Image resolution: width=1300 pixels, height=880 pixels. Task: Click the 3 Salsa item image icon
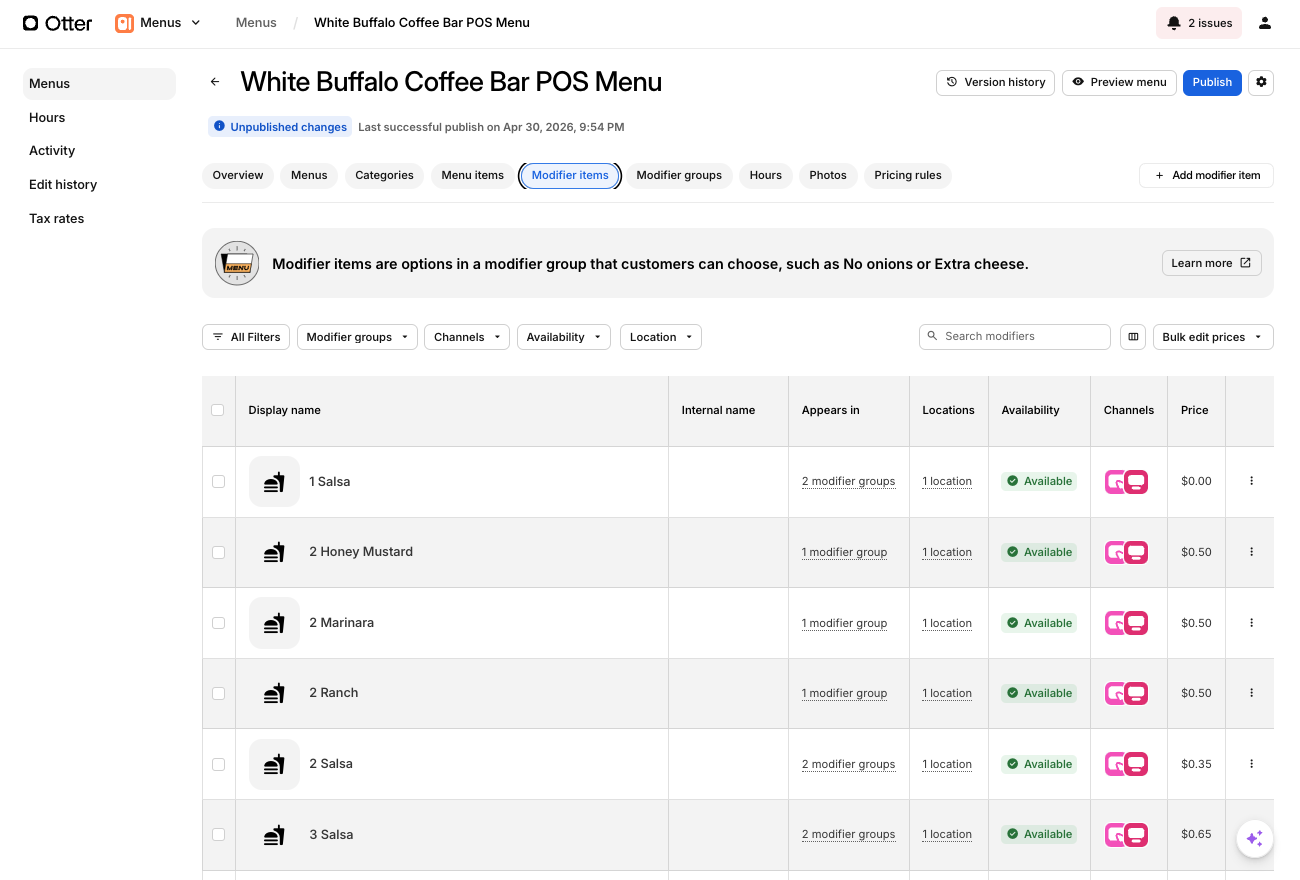pyautogui.click(x=274, y=834)
